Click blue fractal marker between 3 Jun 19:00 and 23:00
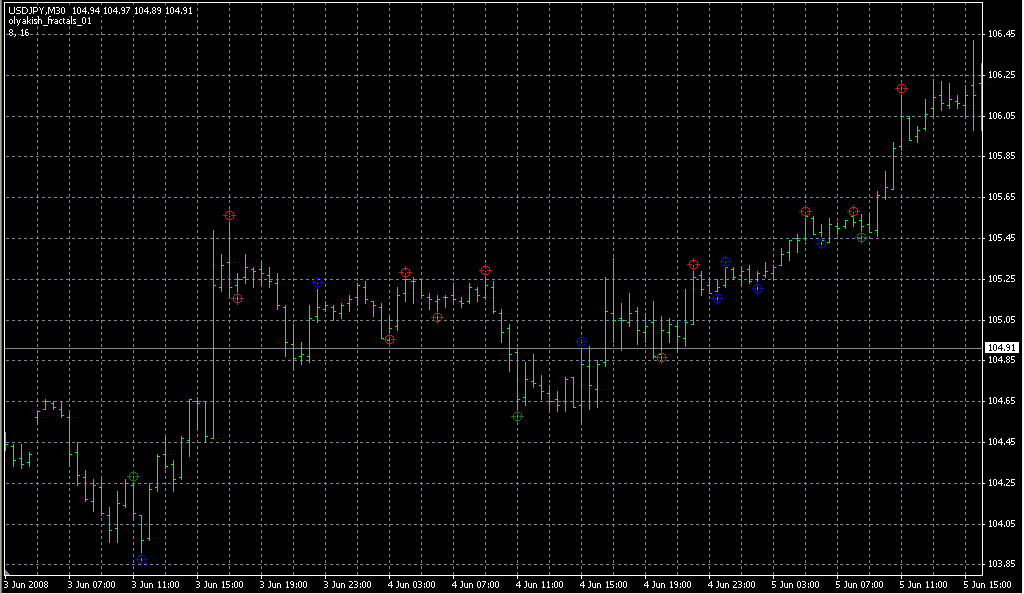The image size is (1024, 594). (x=317, y=283)
